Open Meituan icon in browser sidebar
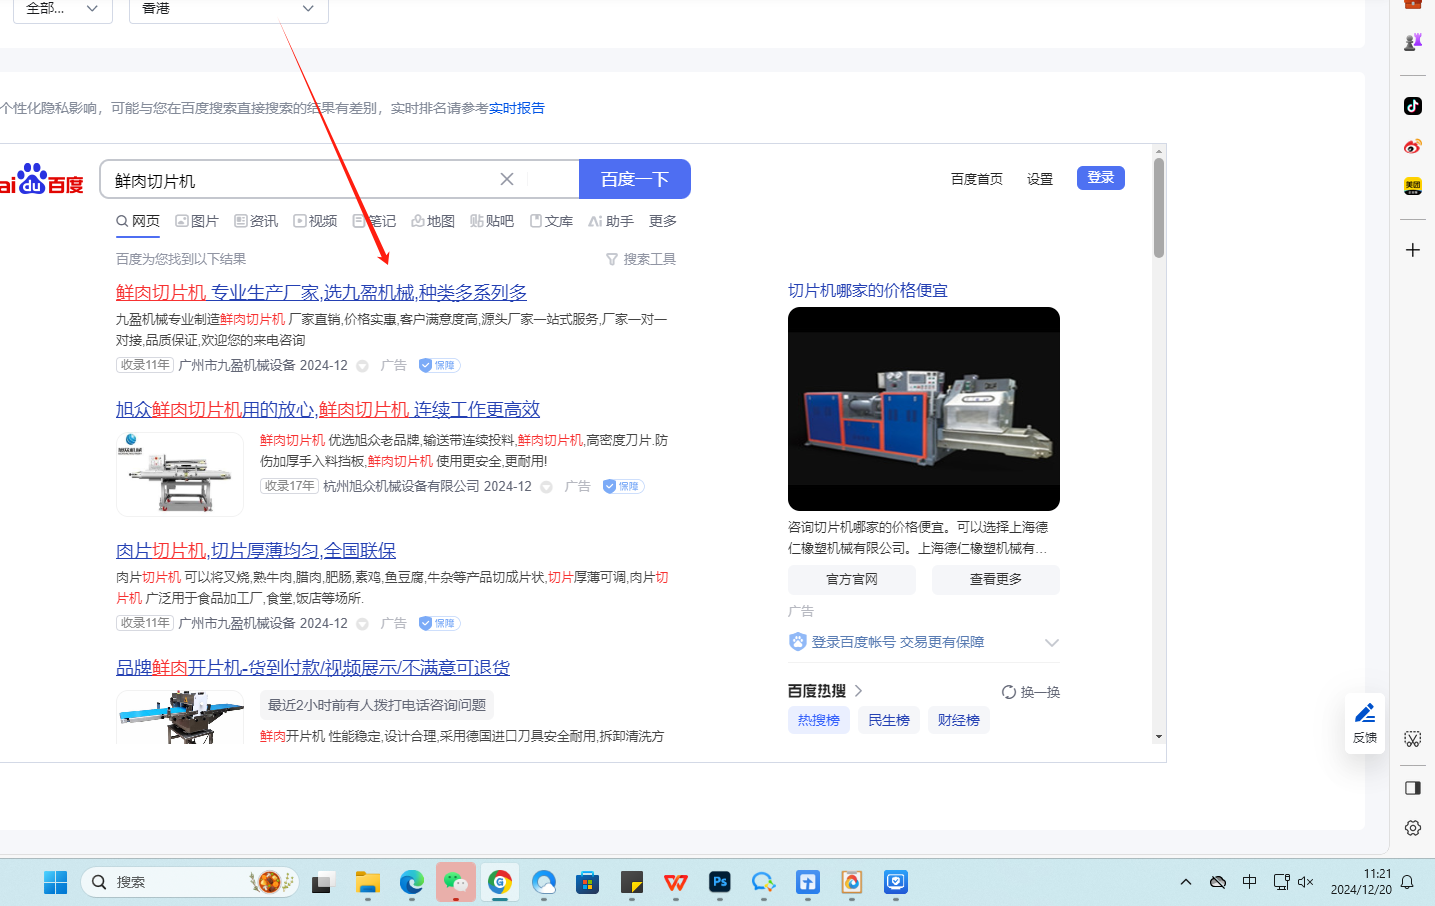Image resolution: width=1435 pixels, height=906 pixels. 1412,186
